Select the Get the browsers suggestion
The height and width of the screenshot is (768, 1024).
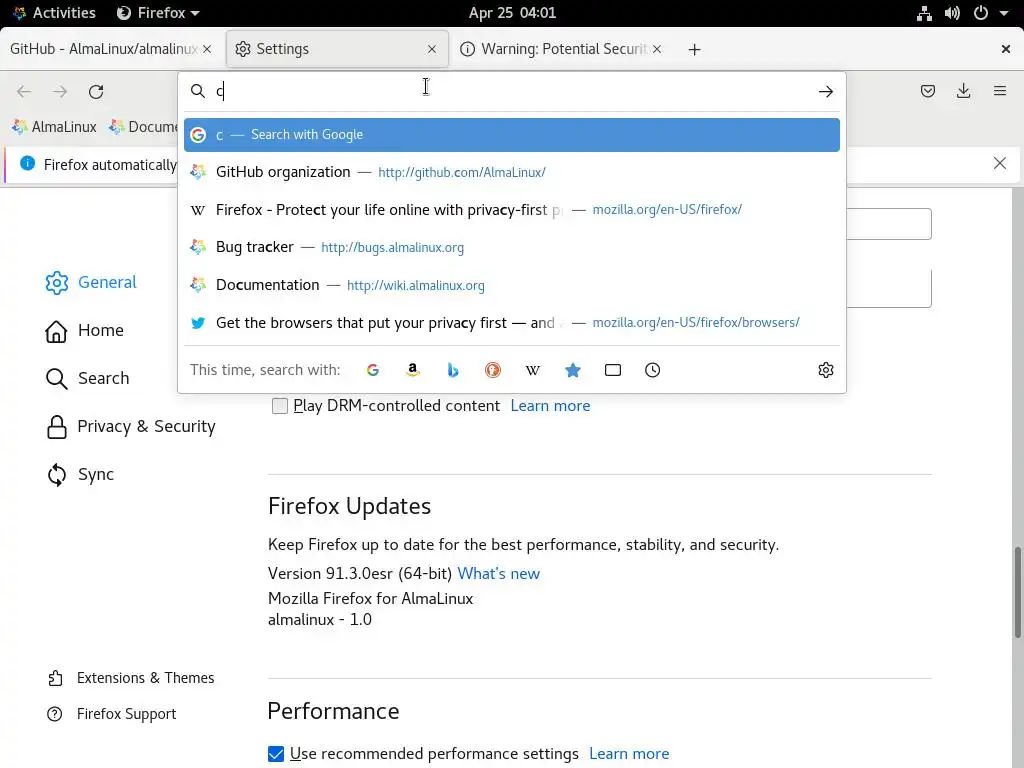click(512, 323)
